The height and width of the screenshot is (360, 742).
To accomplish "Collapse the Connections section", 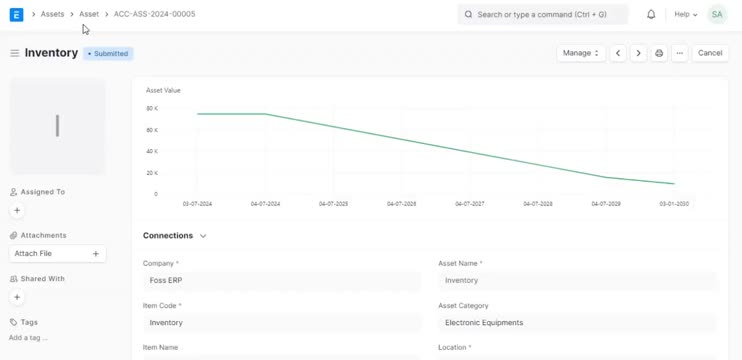I will (203, 236).
